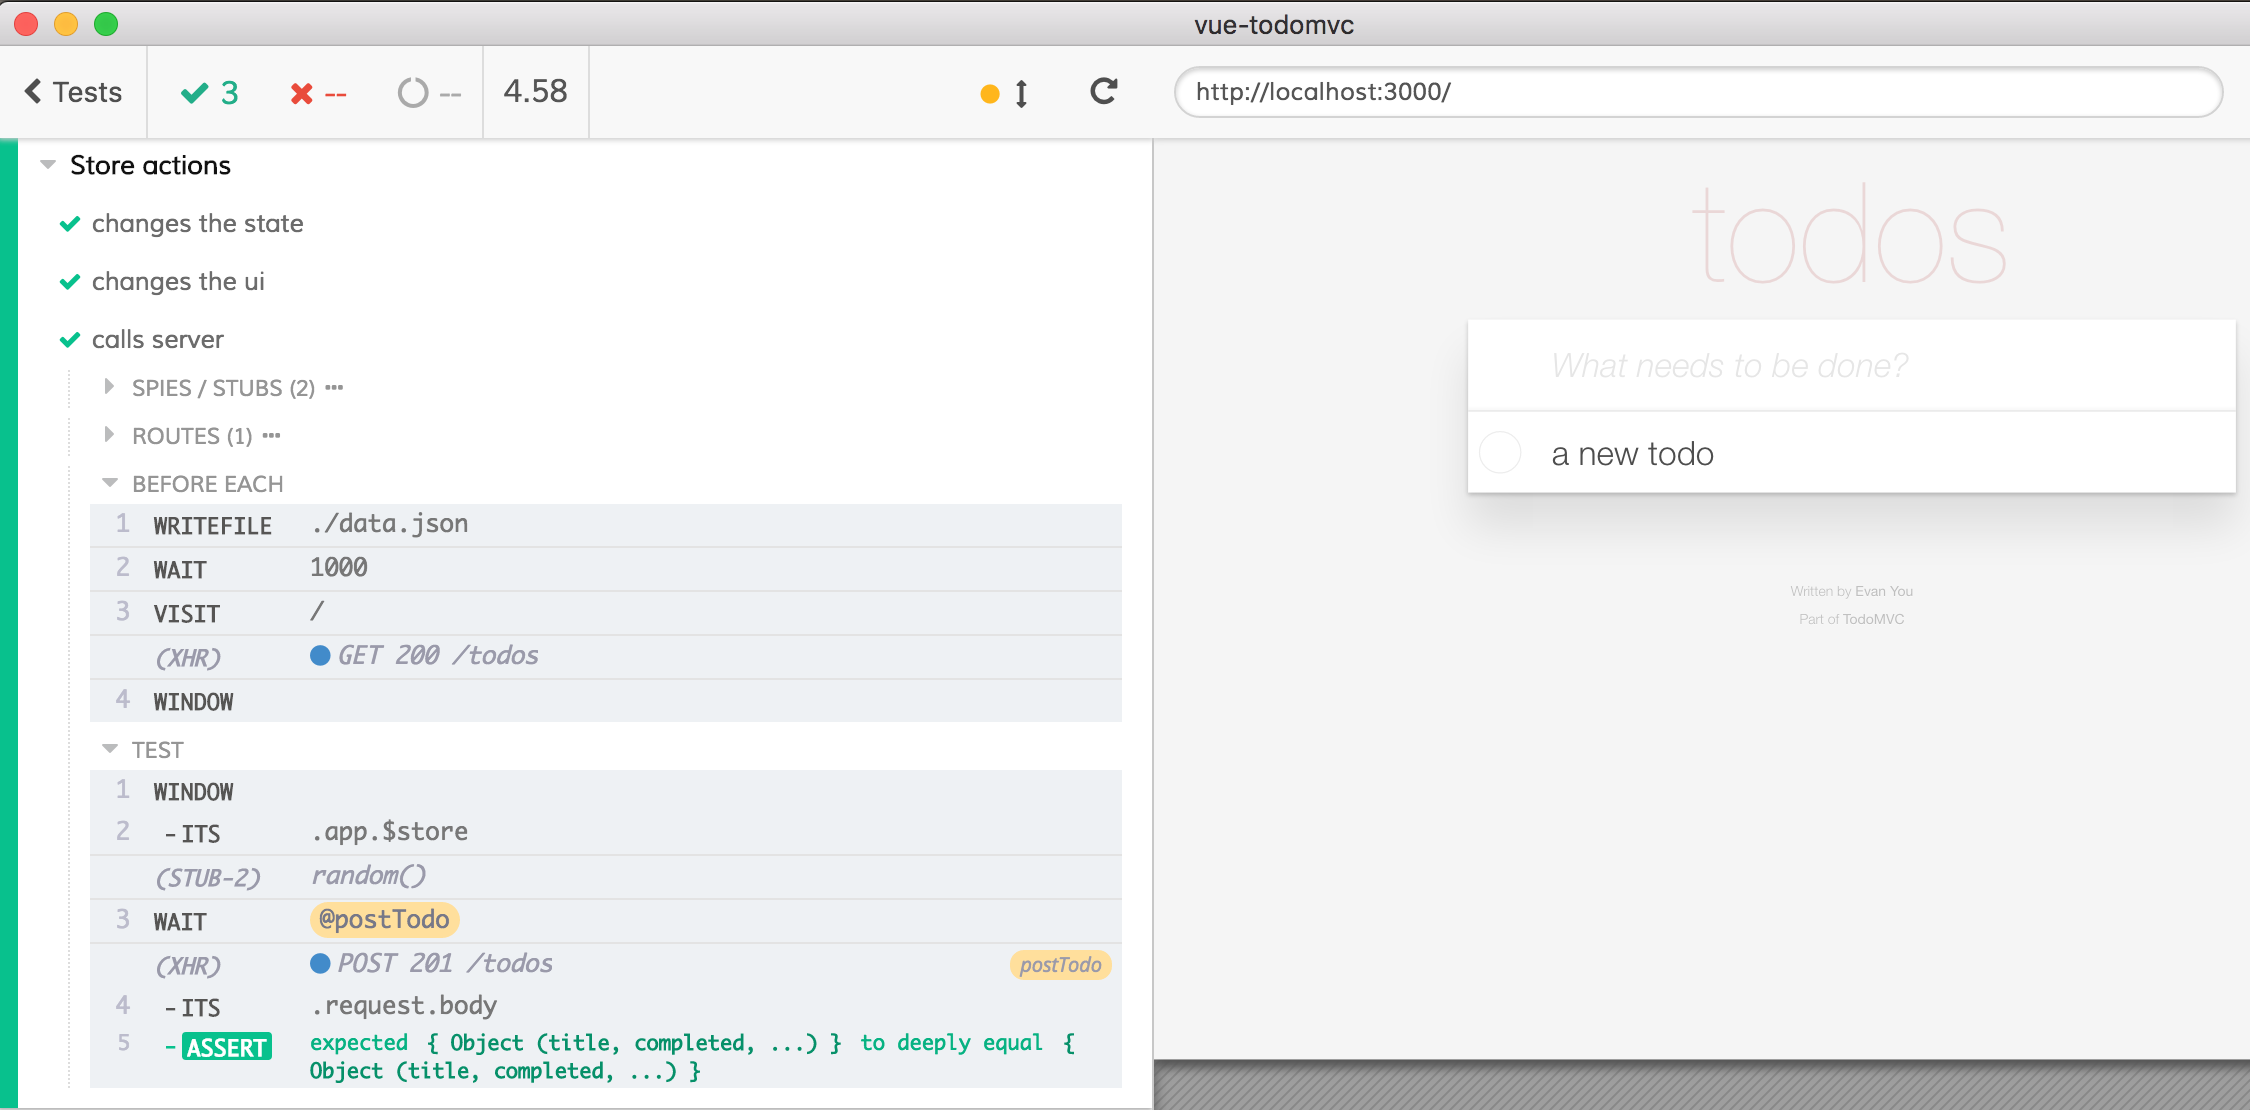Image resolution: width=2250 pixels, height=1110 pixels.
Task: Toggle the auto-scrolling orange dot icon
Action: pyautogui.click(x=990, y=94)
